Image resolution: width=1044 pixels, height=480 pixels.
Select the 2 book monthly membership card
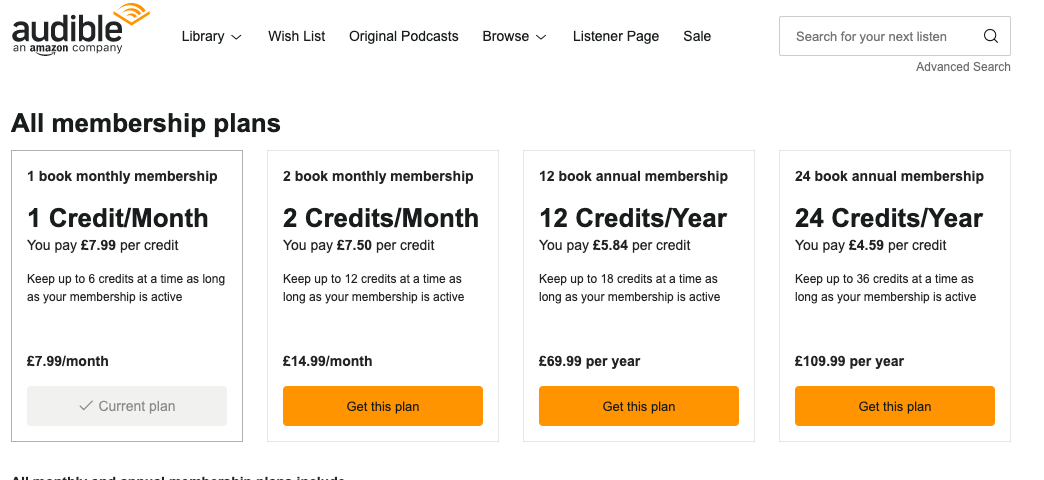[x=383, y=300]
